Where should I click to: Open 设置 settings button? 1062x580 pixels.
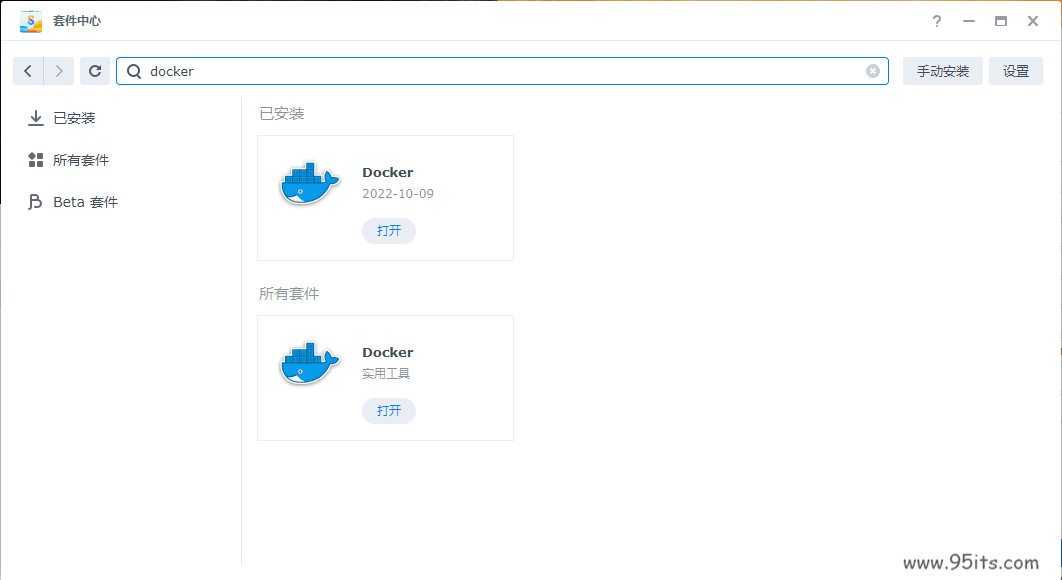(1016, 71)
